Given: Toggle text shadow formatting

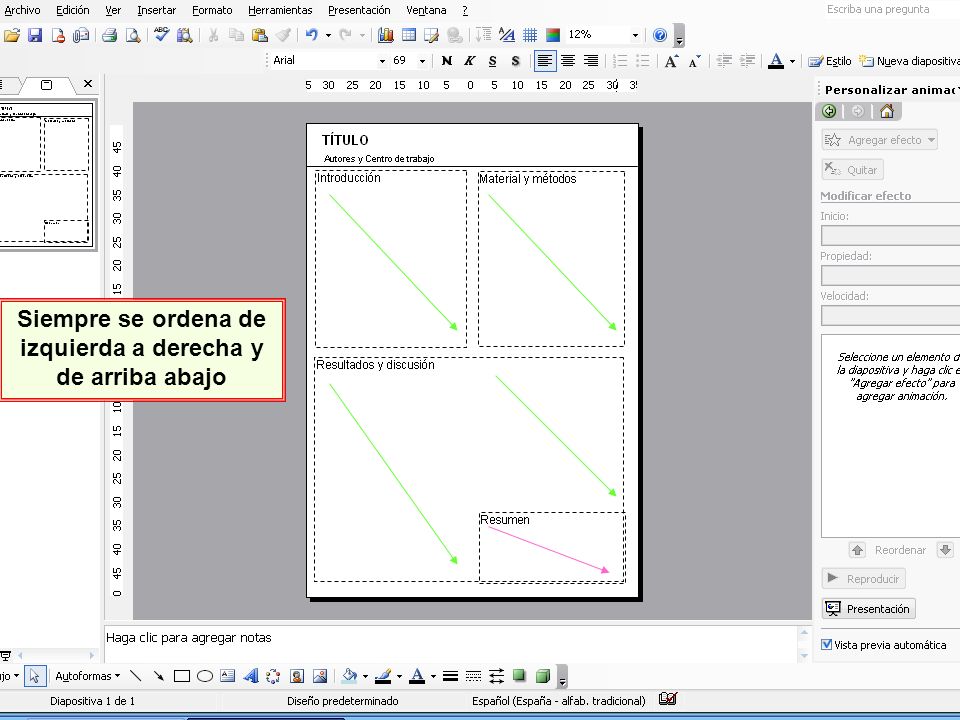Looking at the screenshot, I should click(516, 61).
